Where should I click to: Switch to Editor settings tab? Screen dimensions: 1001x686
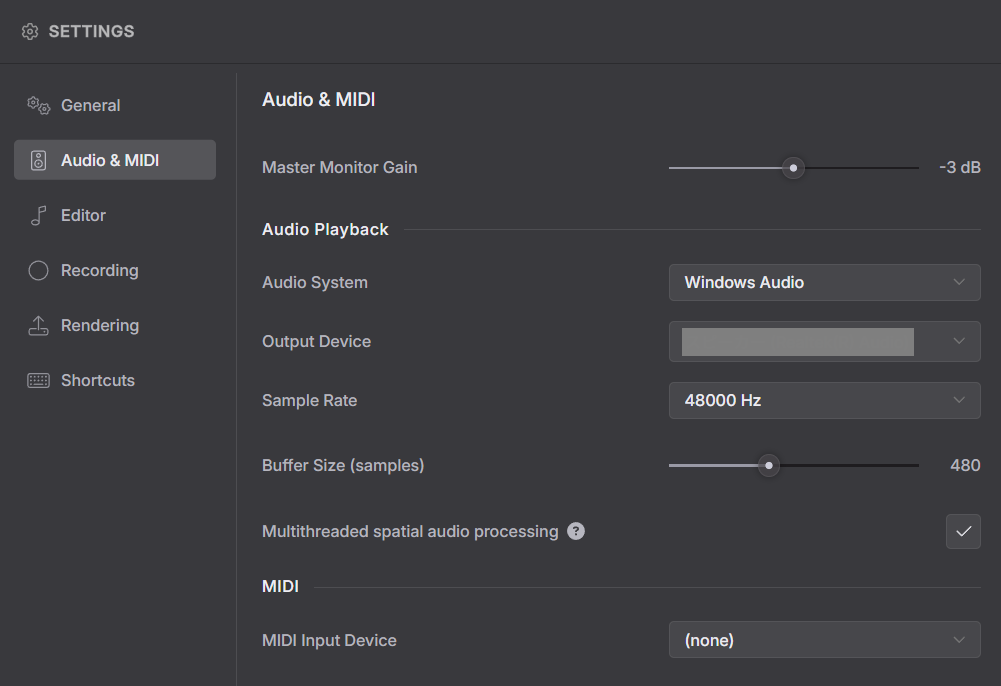coord(115,215)
